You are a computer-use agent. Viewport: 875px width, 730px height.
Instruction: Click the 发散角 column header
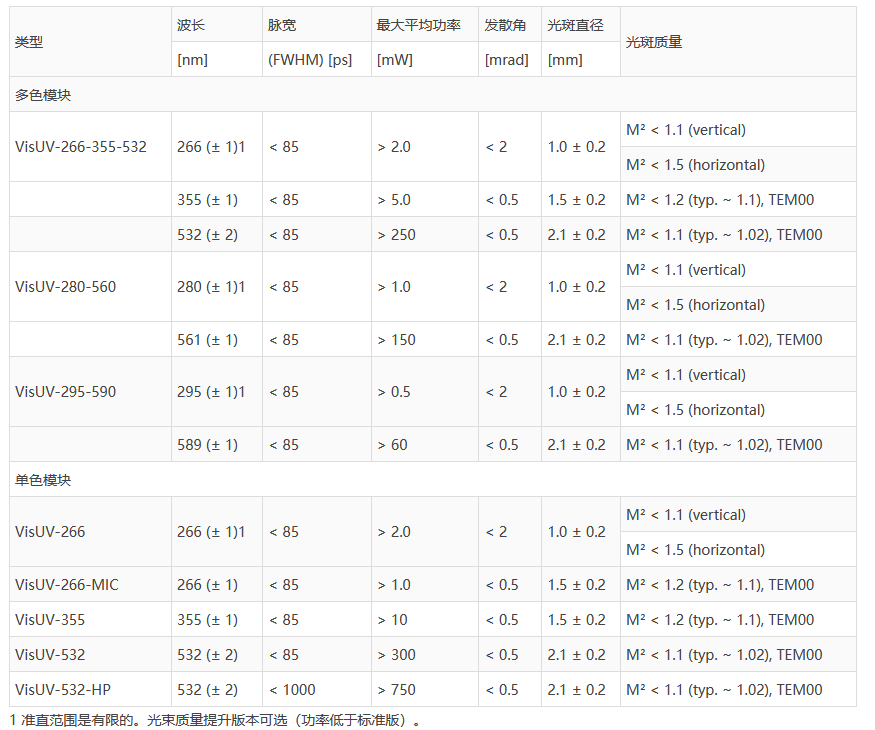click(505, 25)
